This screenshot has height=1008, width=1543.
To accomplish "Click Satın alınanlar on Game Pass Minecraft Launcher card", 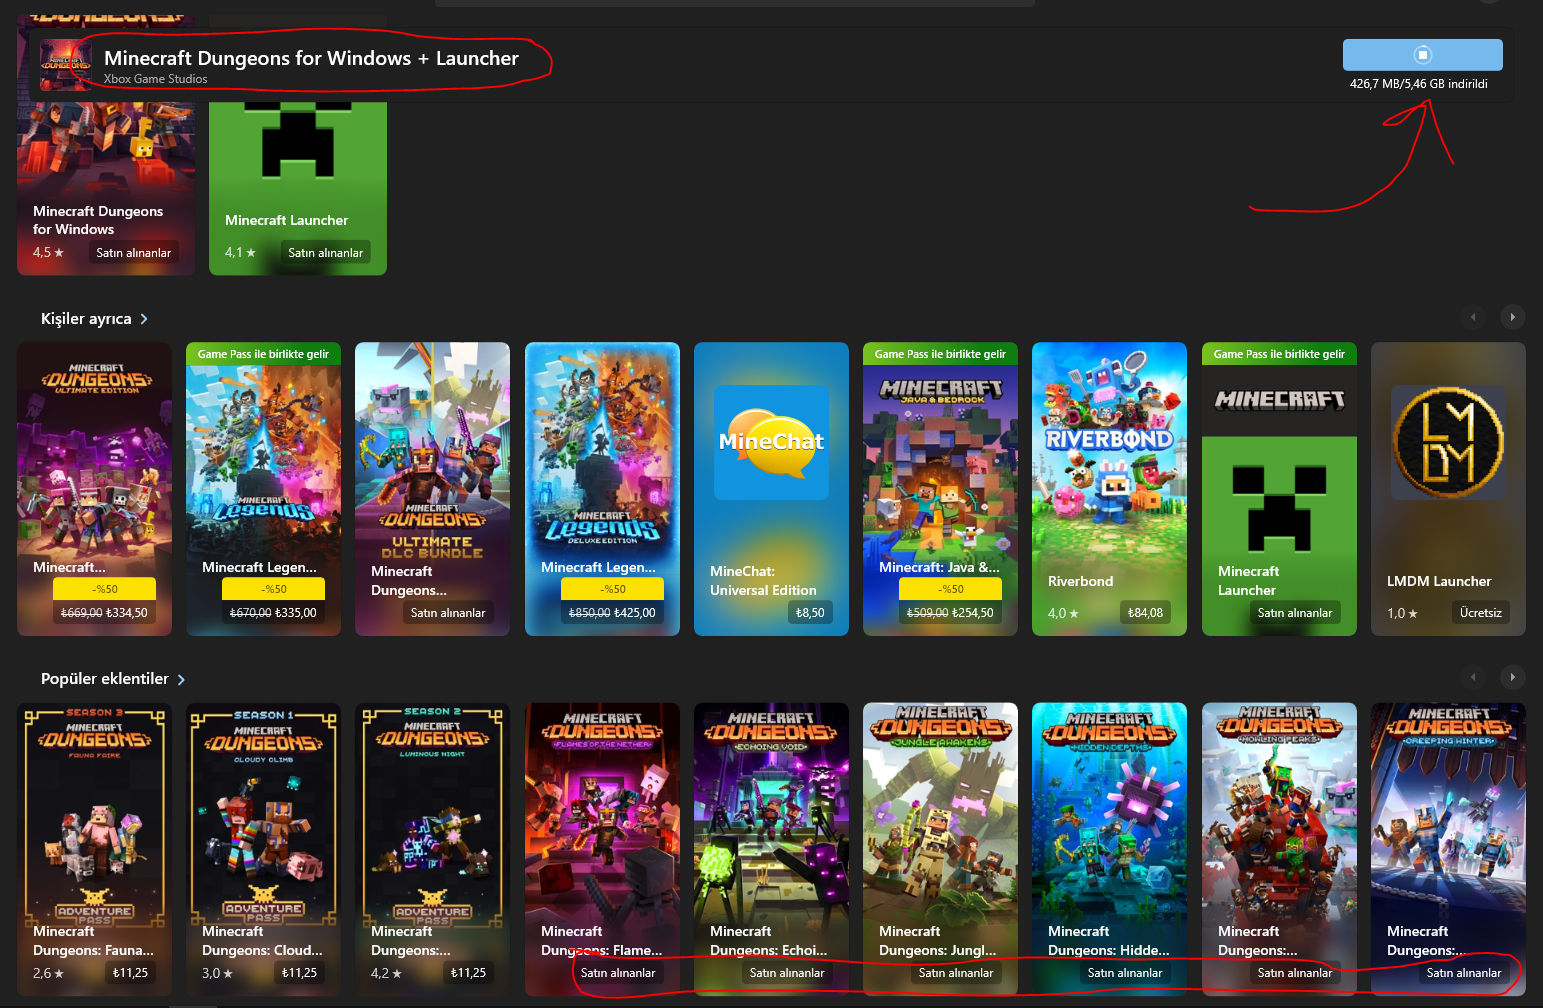I will pyautogui.click(x=1295, y=613).
